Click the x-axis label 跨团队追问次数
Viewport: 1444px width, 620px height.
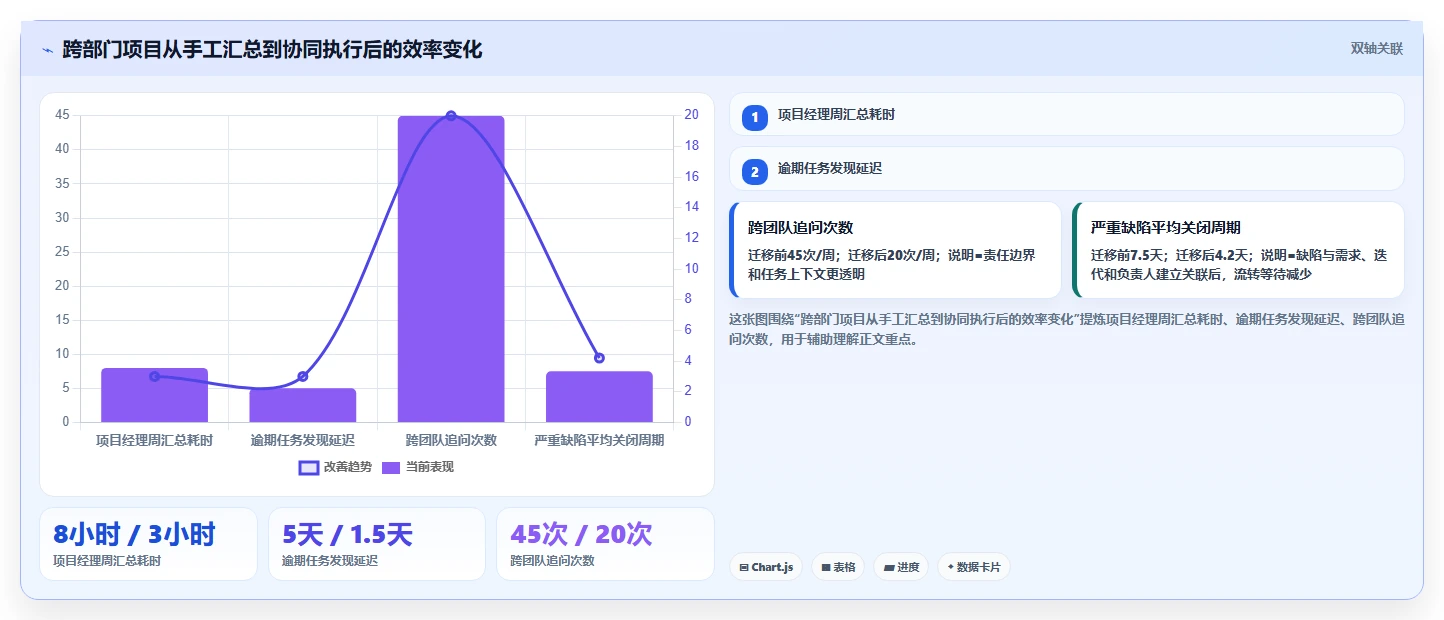[451, 440]
